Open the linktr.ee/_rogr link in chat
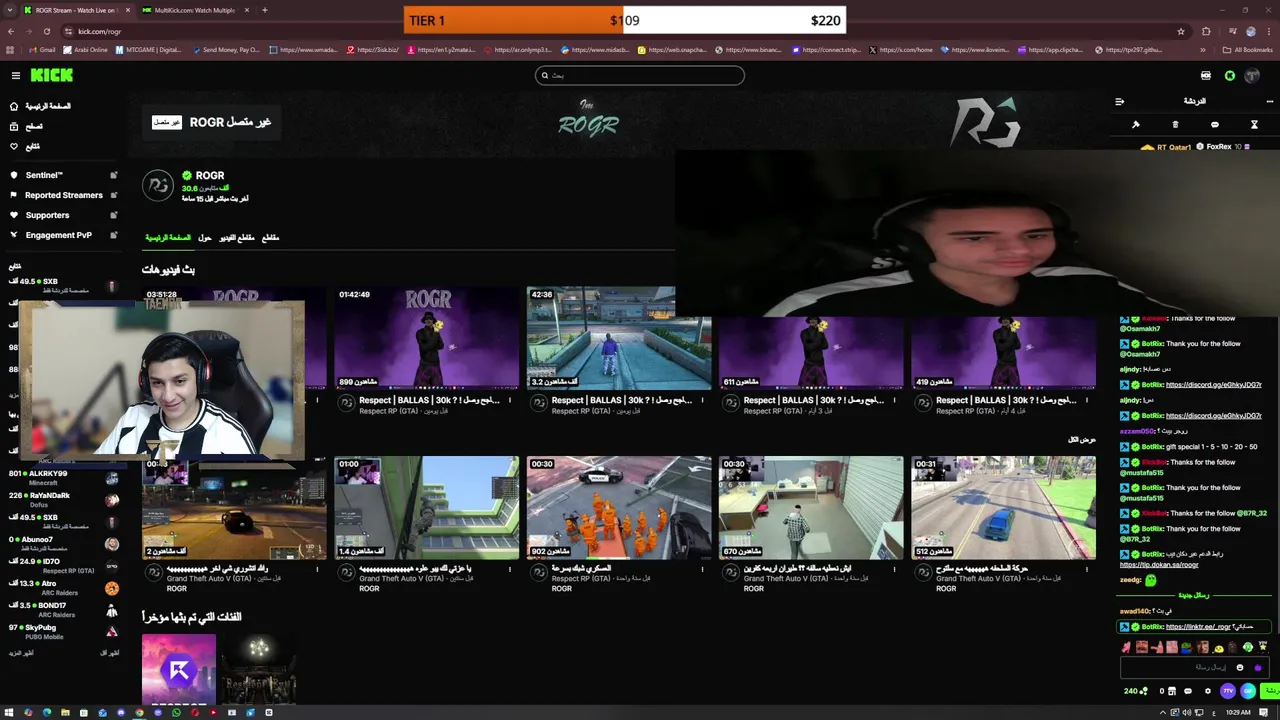This screenshot has height=720, width=1280. (1199, 627)
